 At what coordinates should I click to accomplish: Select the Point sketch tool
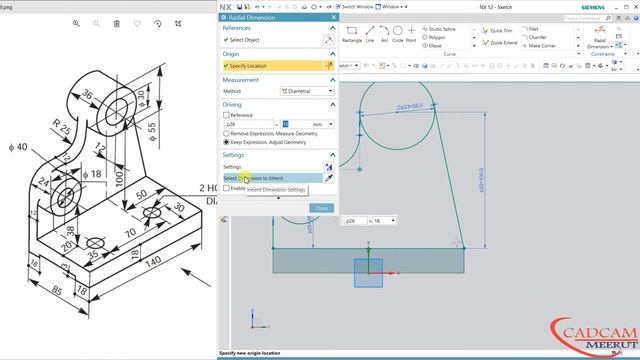pos(411,34)
